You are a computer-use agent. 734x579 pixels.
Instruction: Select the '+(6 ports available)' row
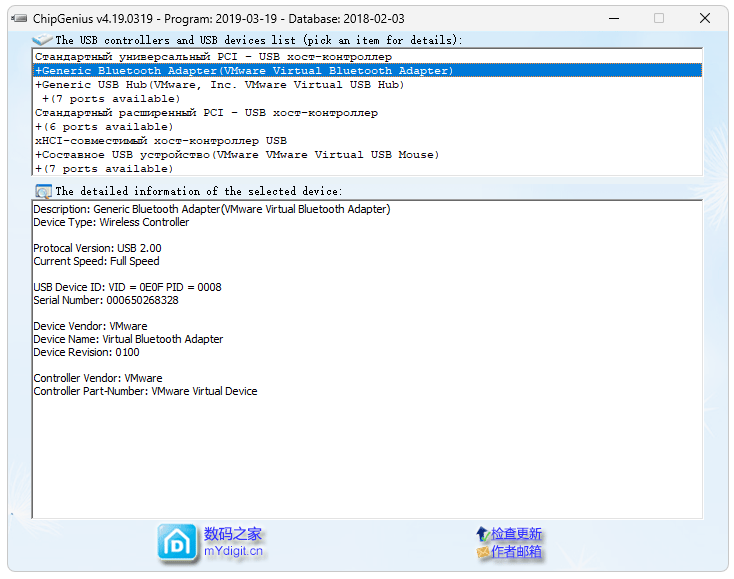[367, 127]
